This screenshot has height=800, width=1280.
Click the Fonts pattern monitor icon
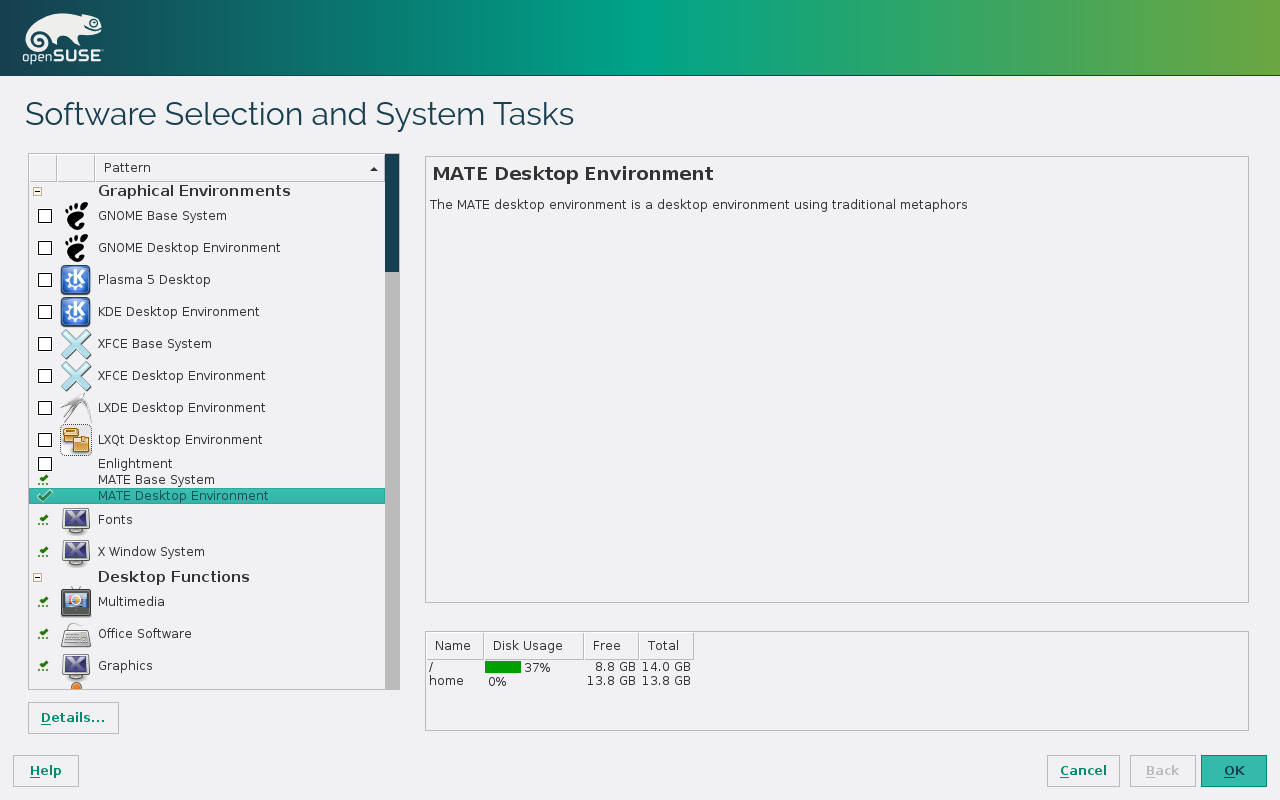76,520
